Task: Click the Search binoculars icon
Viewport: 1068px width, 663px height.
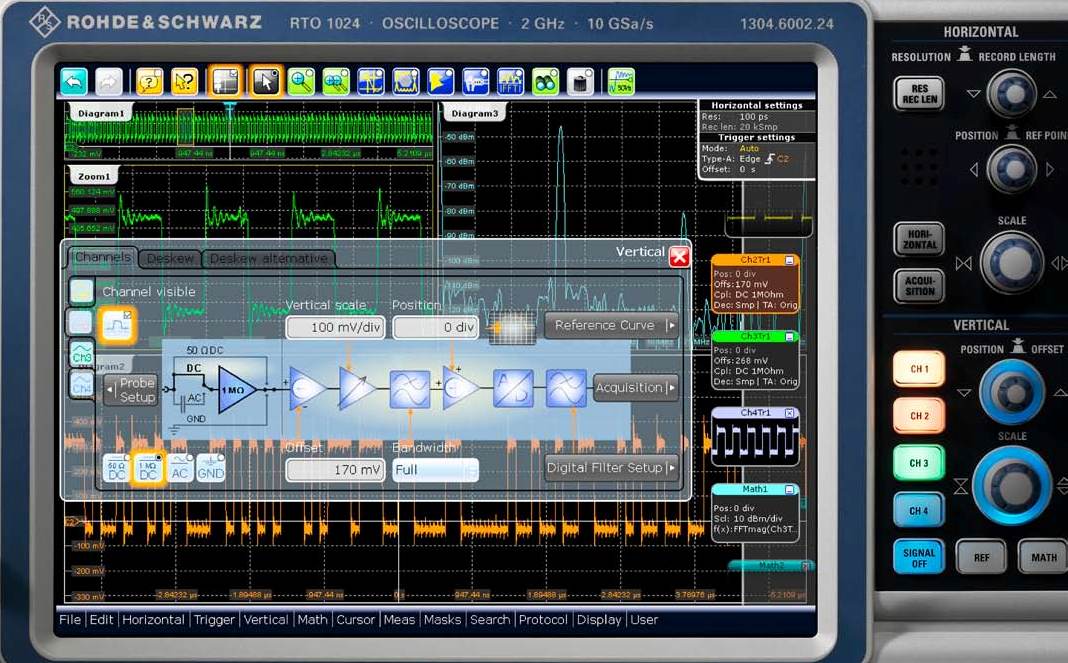Action: [x=545, y=81]
